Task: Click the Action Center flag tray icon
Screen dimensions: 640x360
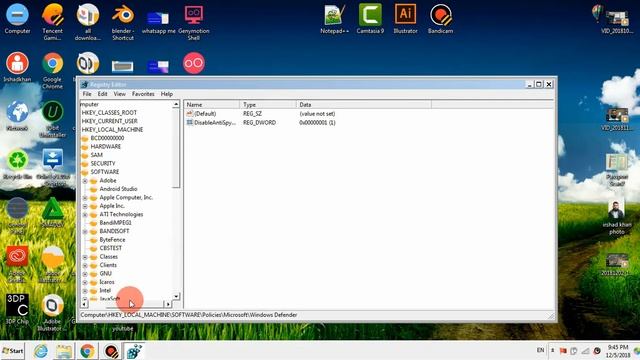Action: point(563,351)
